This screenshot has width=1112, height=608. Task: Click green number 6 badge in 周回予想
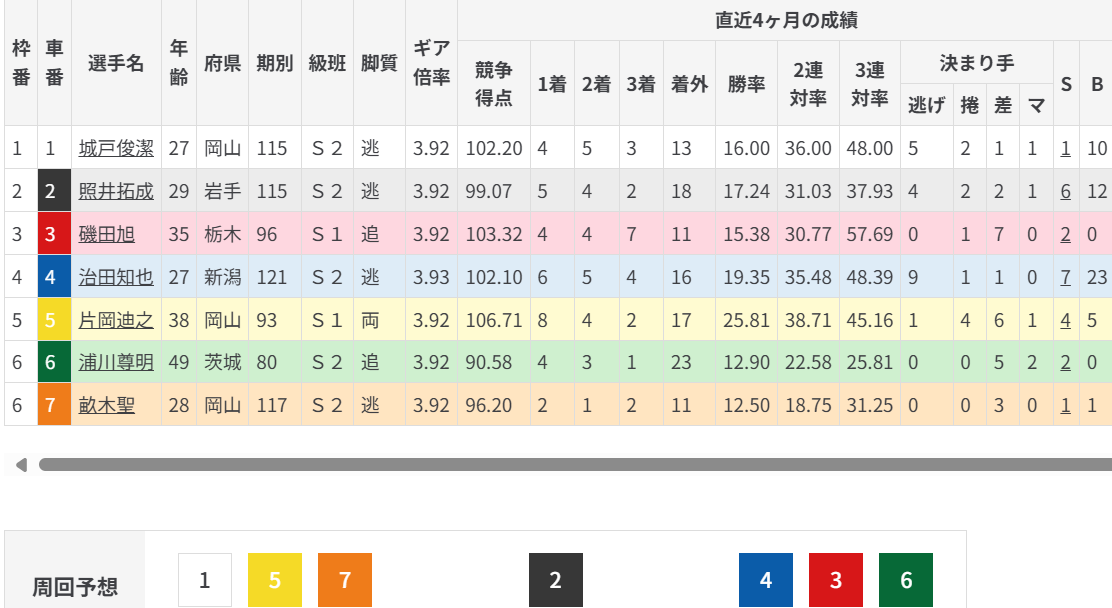[x=906, y=580]
